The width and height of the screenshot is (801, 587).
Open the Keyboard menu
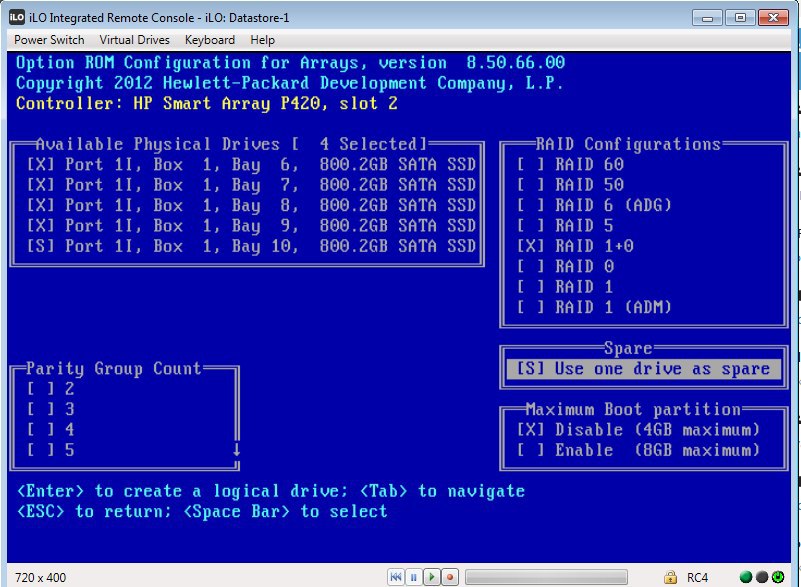pos(209,40)
